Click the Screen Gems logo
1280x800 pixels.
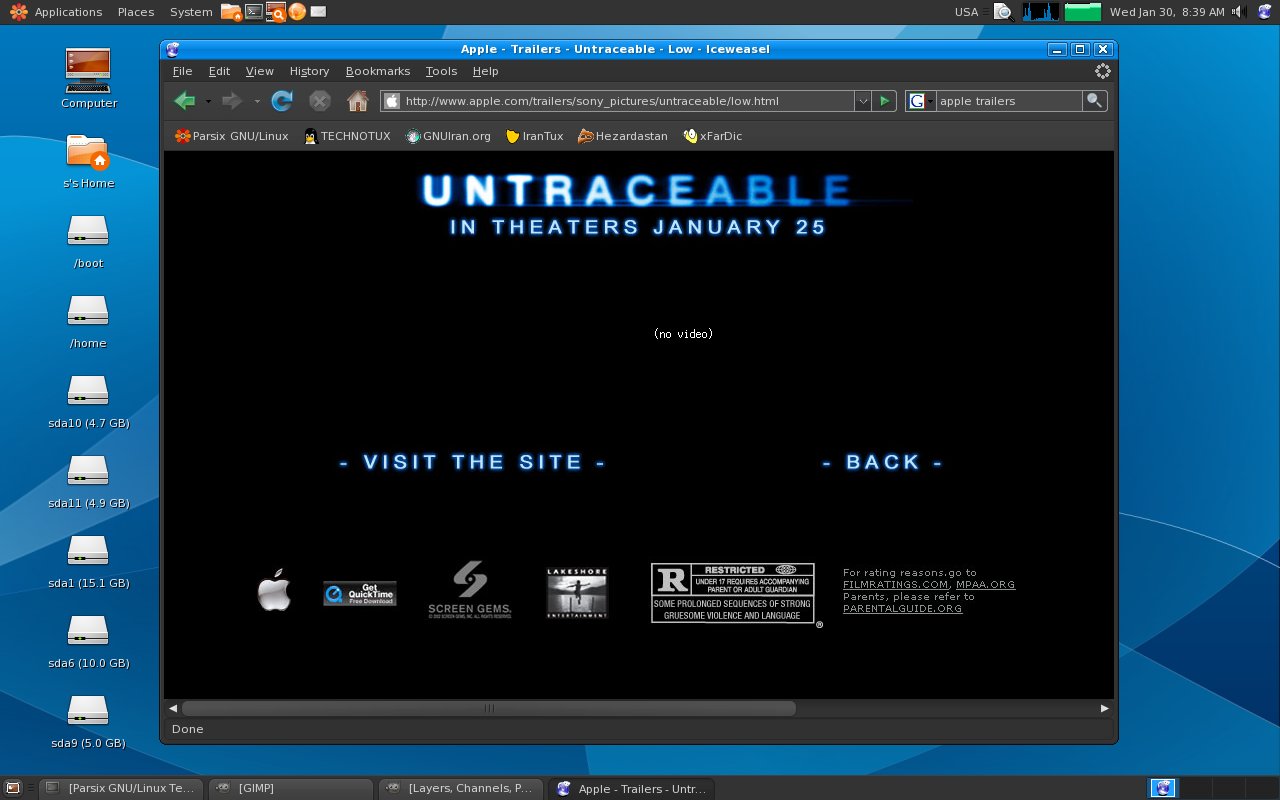click(470, 590)
